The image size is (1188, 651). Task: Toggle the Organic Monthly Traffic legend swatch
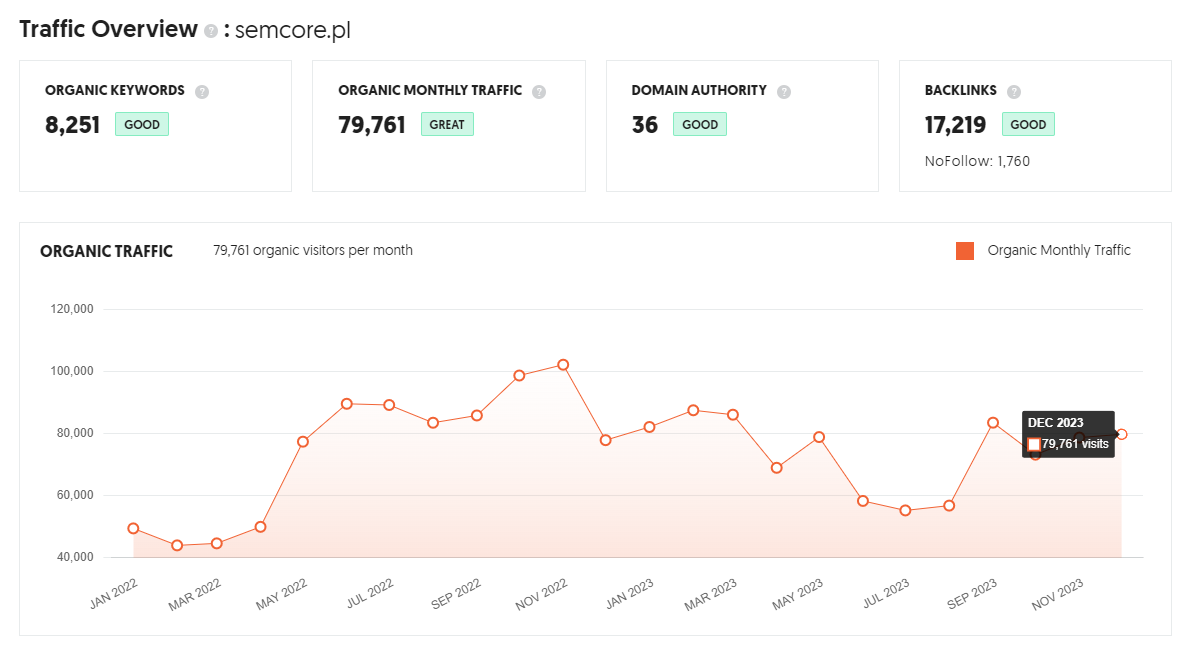point(964,251)
